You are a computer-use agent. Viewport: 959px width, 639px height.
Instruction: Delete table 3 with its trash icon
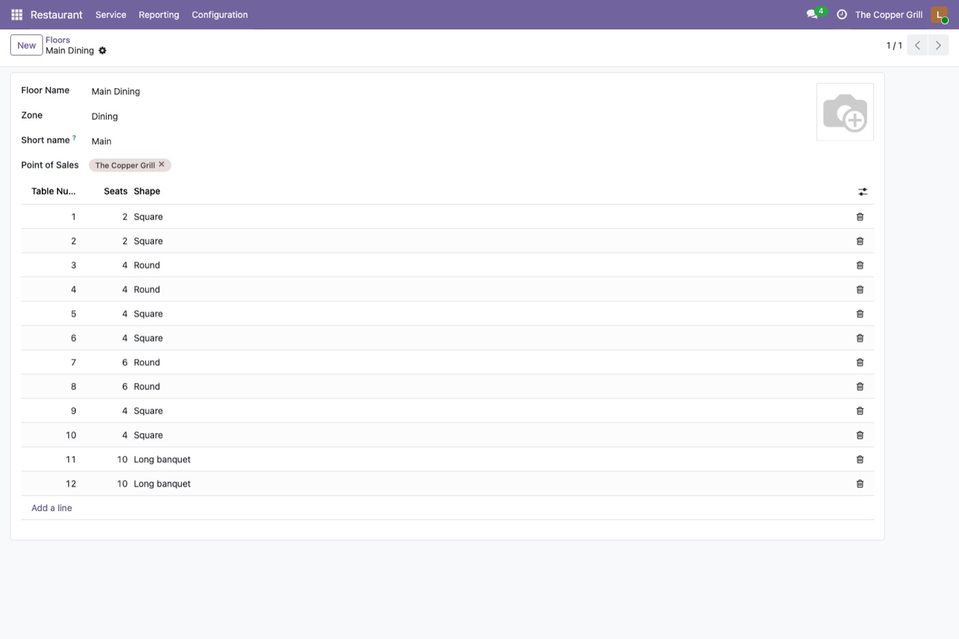pos(860,265)
